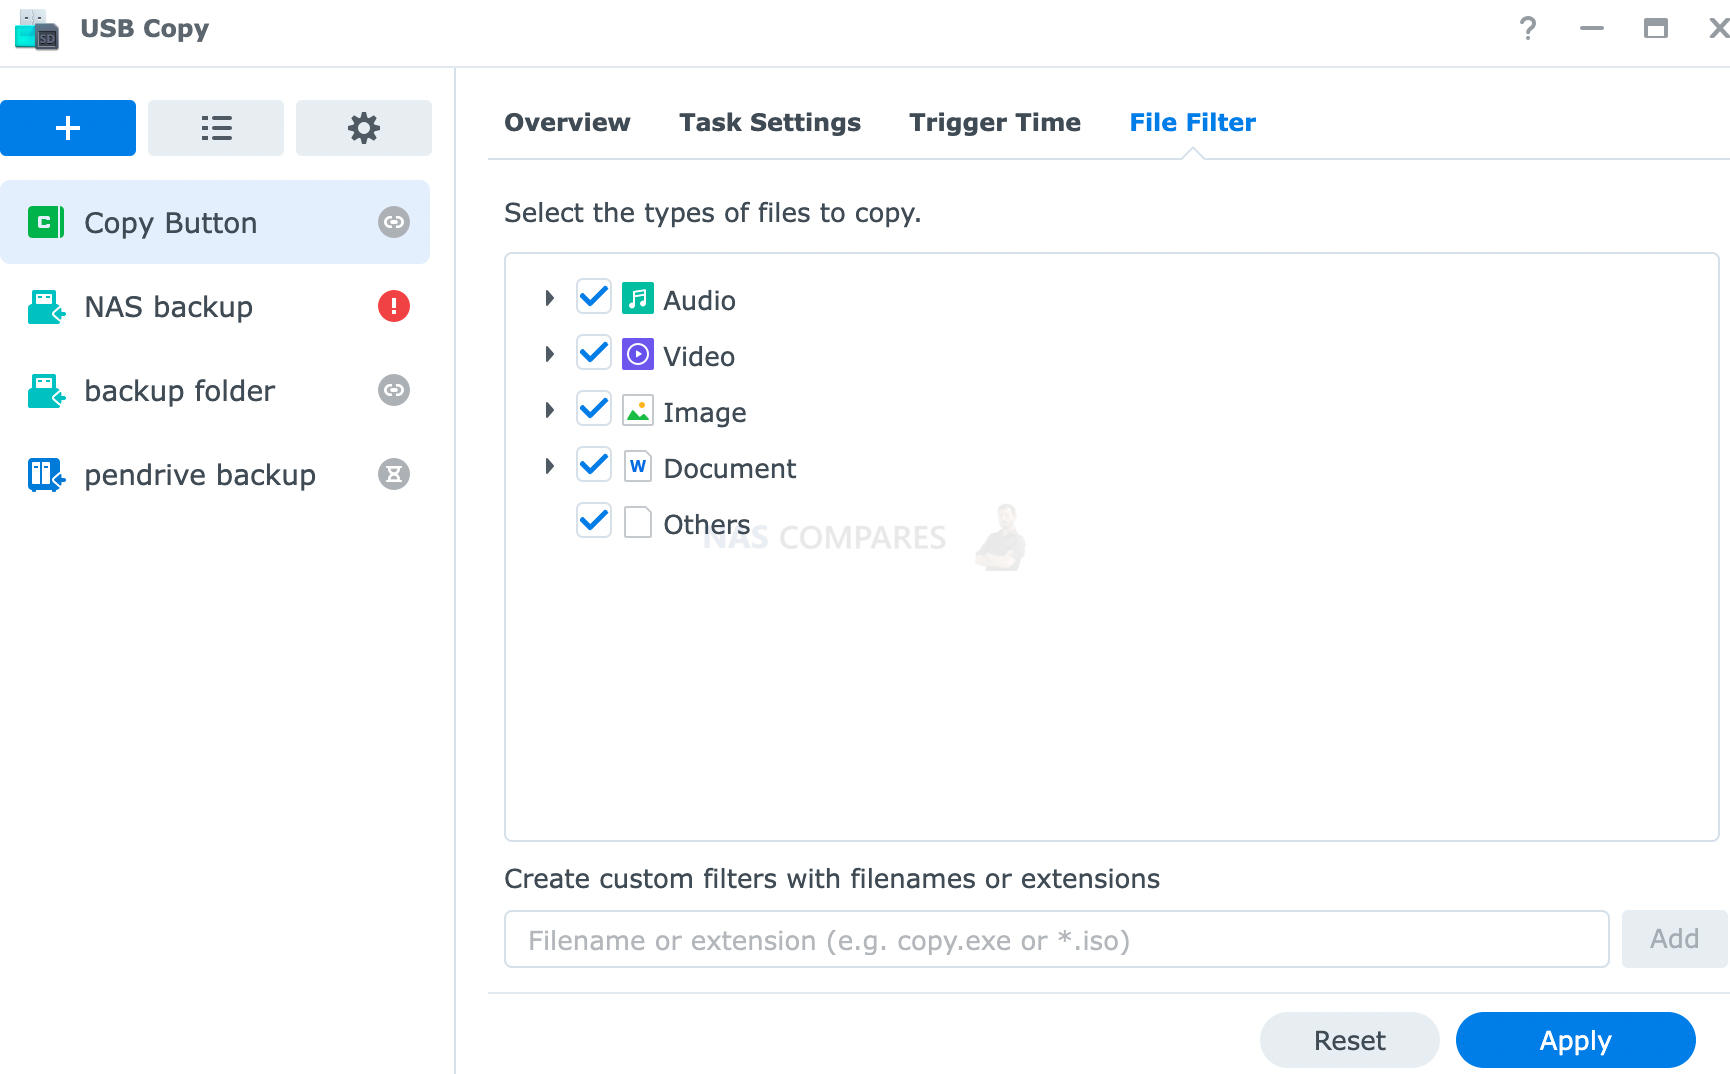This screenshot has height=1074, width=1730.
Task: Select the backup folder task name
Action: pos(179,391)
